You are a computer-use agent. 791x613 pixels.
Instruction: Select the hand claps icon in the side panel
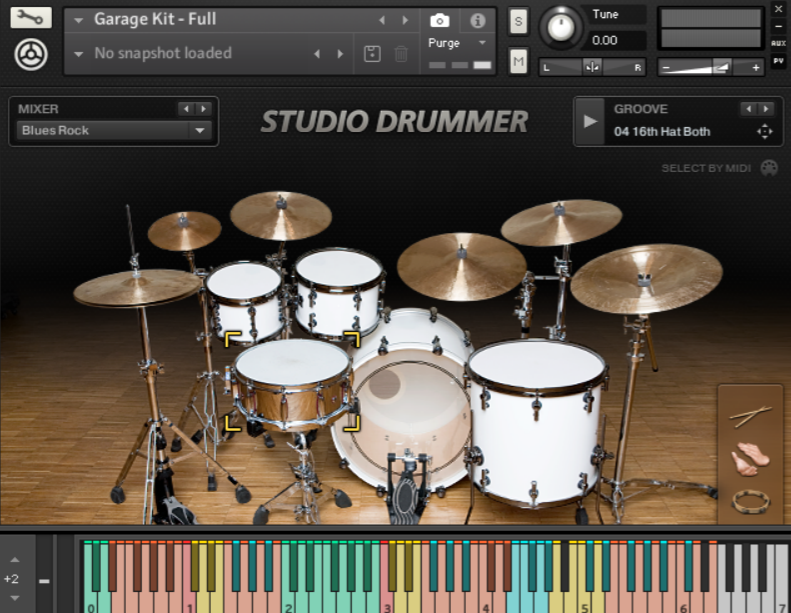[x=750, y=459]
